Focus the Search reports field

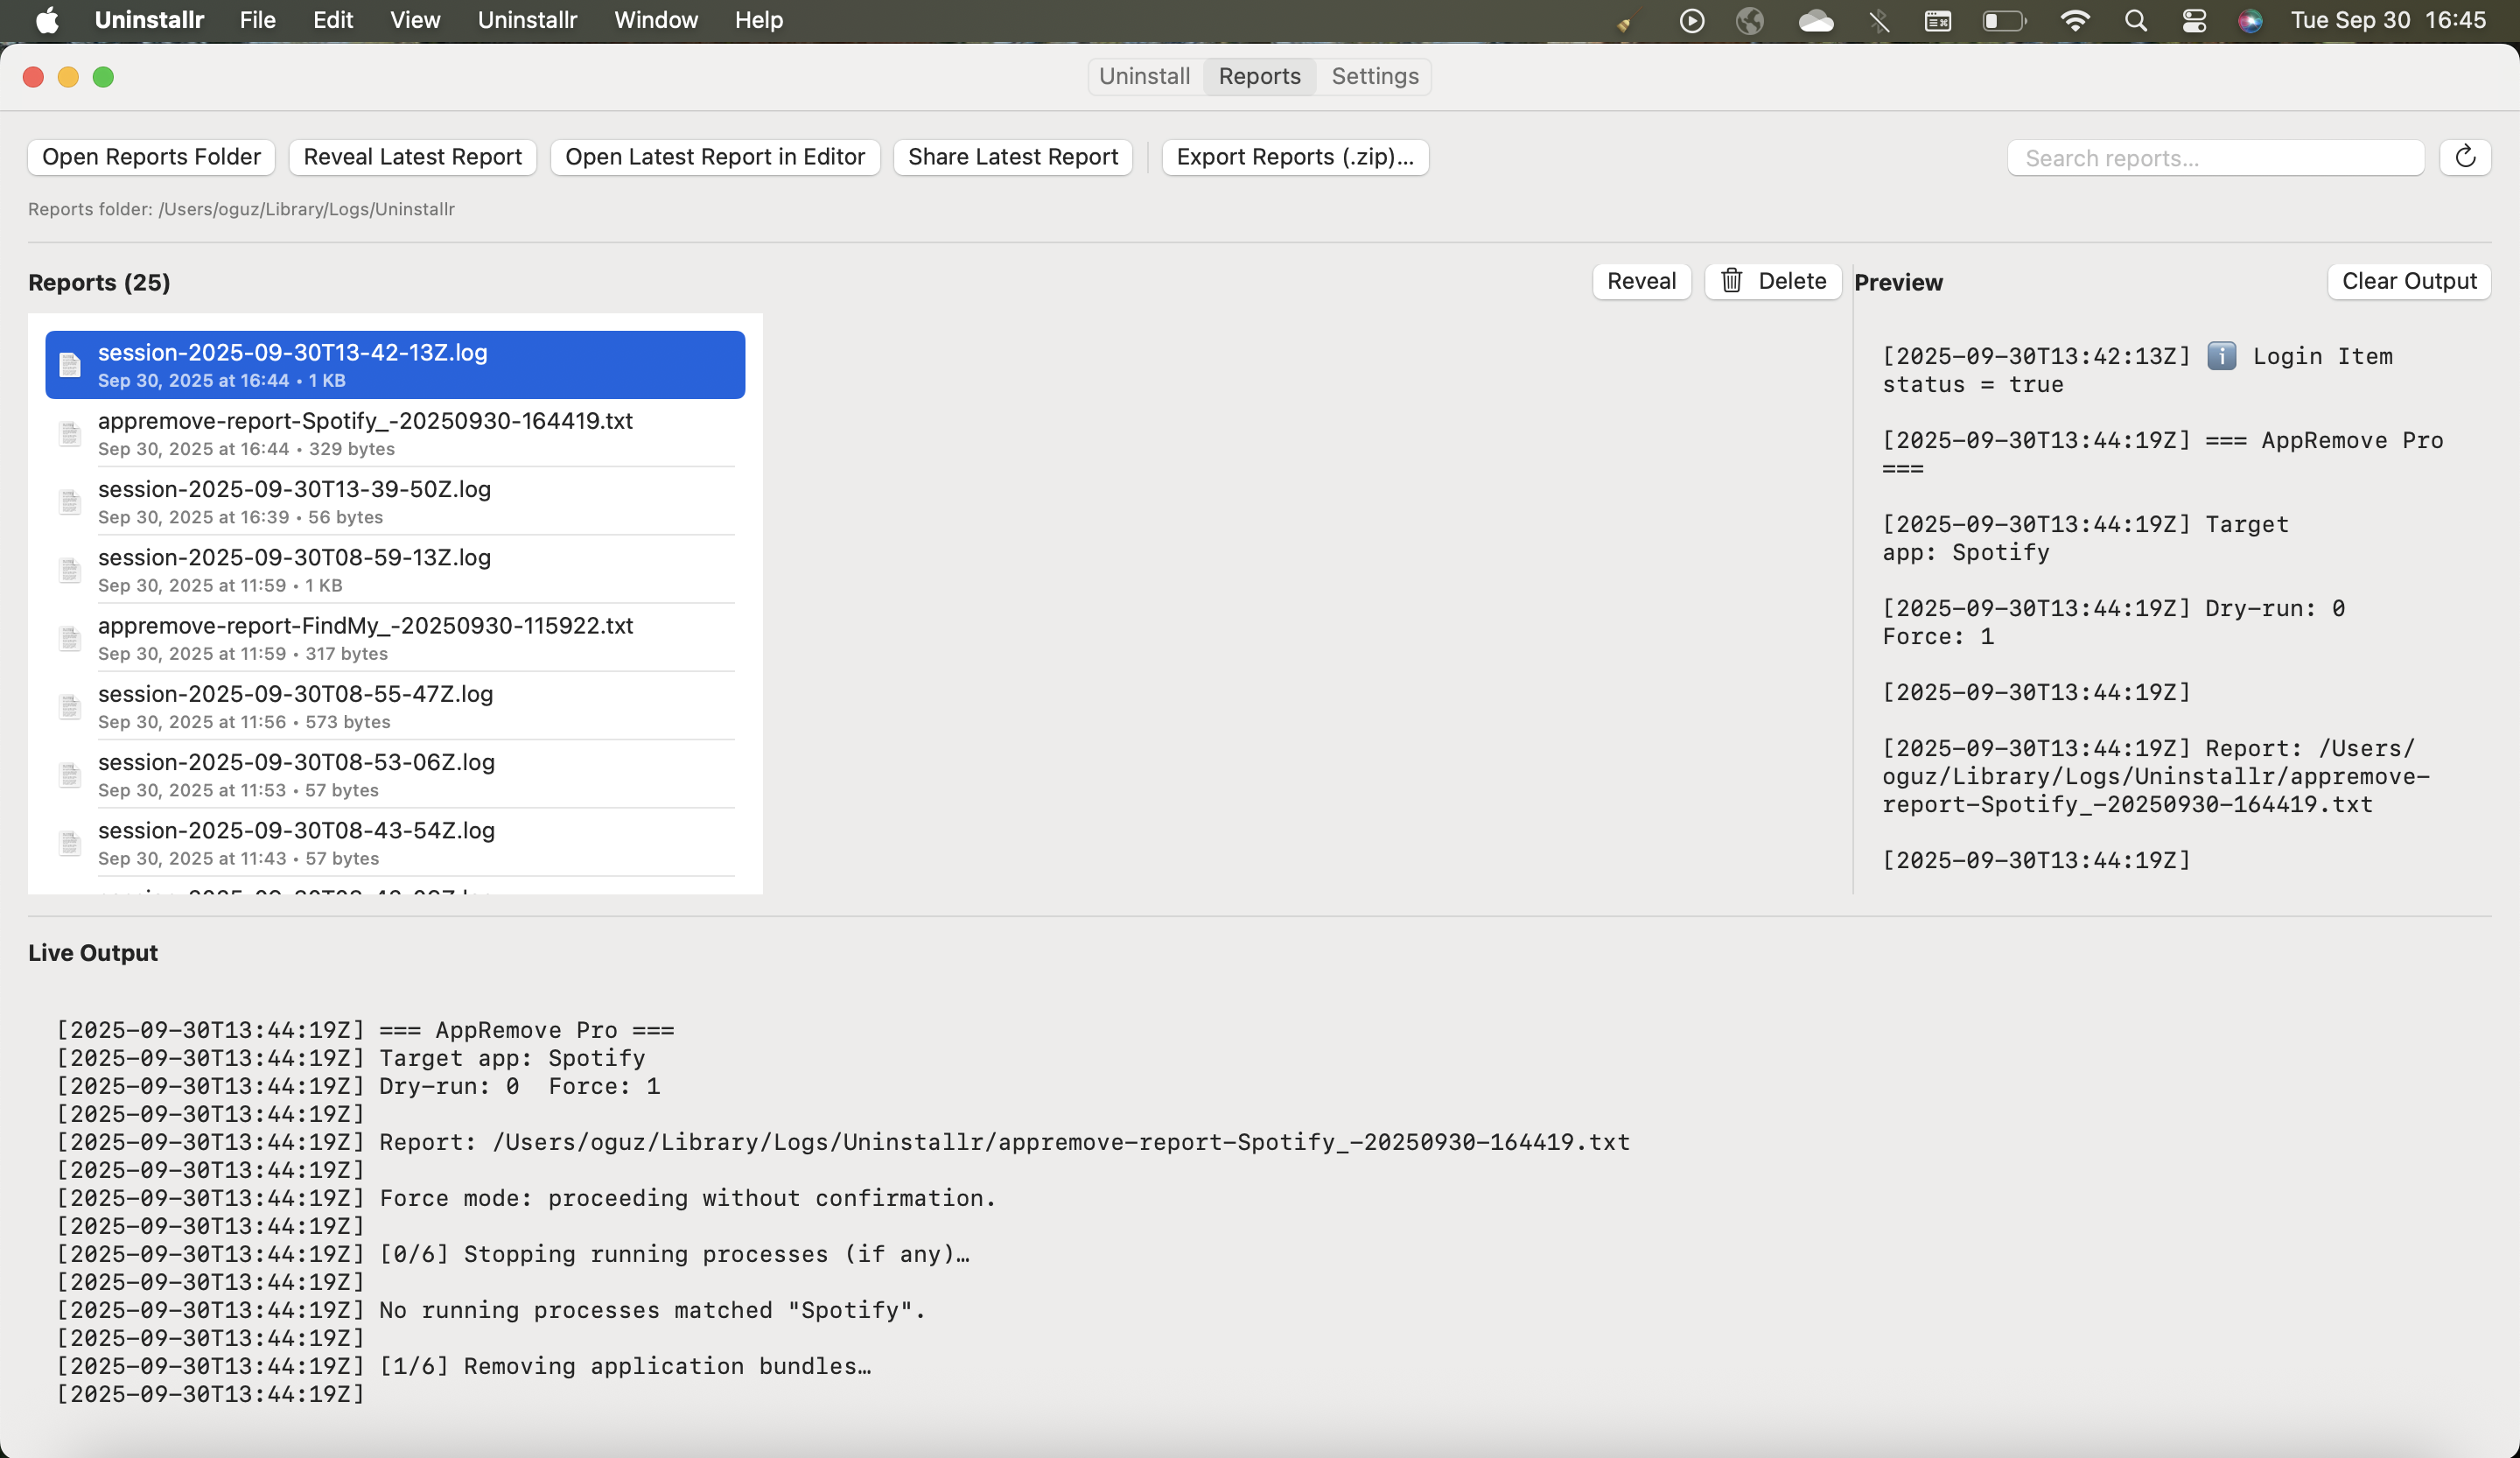click(x=2214, y=158)
